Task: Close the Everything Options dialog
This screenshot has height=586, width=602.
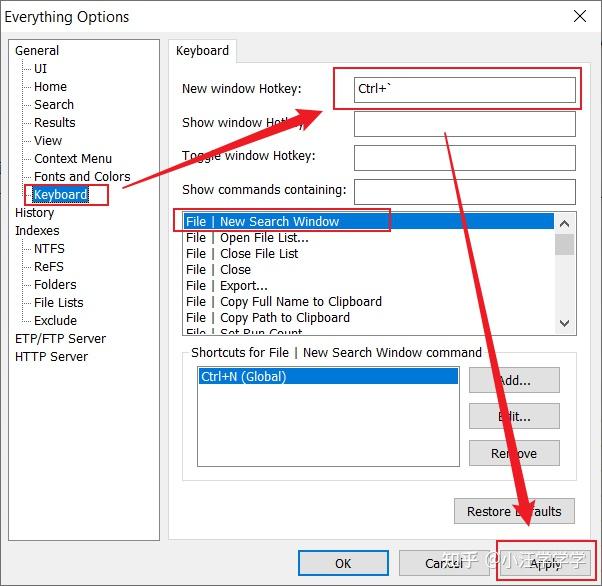Action: coord(580,17)
